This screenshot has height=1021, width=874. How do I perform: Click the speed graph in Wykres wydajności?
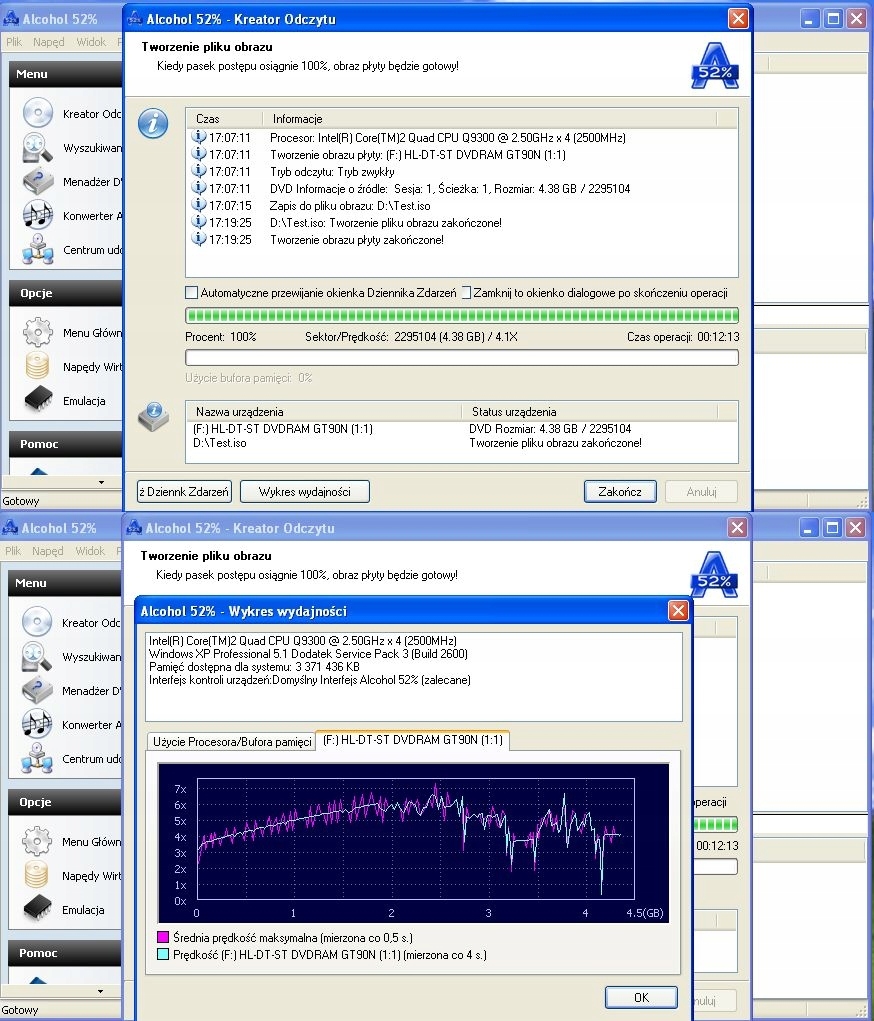coord(414,843)
